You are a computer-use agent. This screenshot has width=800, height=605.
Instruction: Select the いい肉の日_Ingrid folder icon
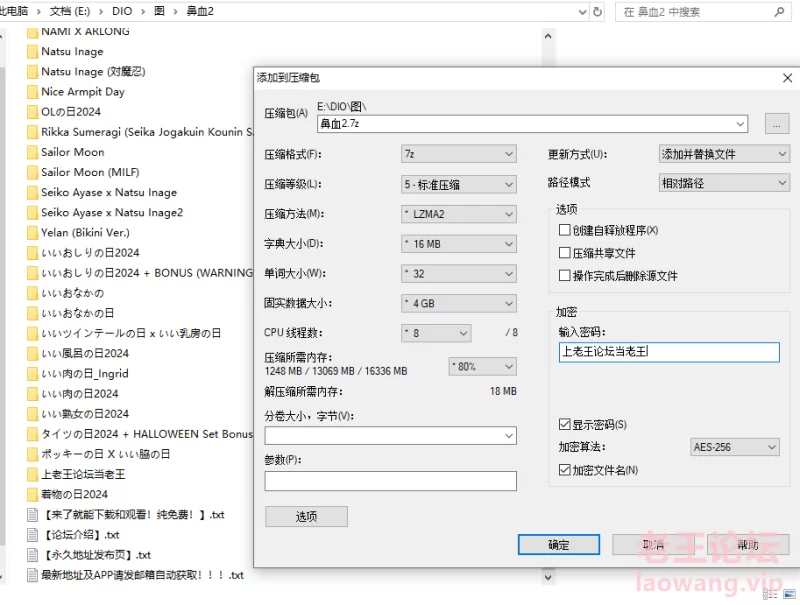pos(32,373)
